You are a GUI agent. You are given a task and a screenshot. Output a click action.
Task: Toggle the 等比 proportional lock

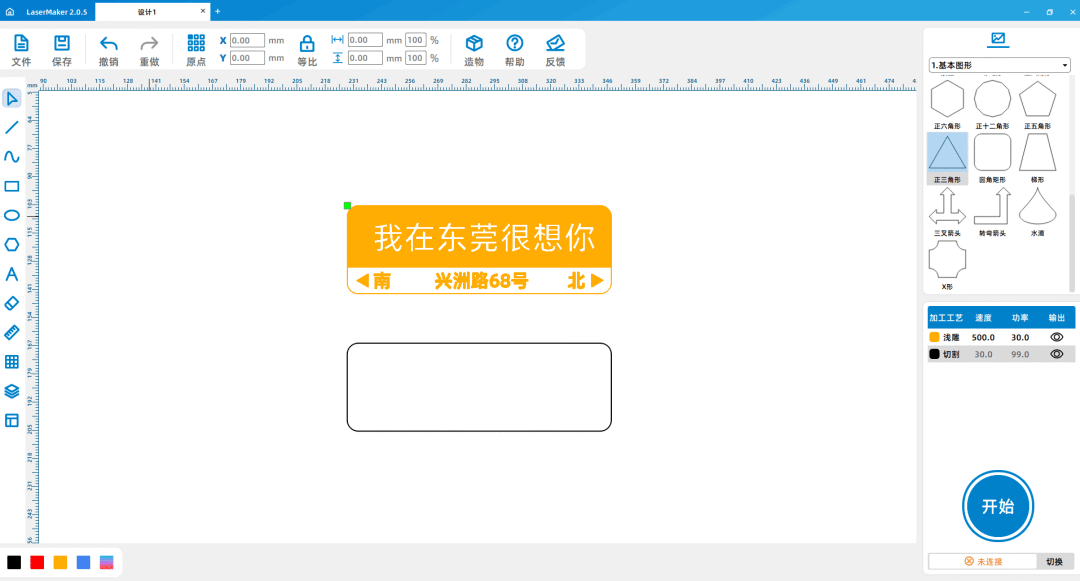306,46
